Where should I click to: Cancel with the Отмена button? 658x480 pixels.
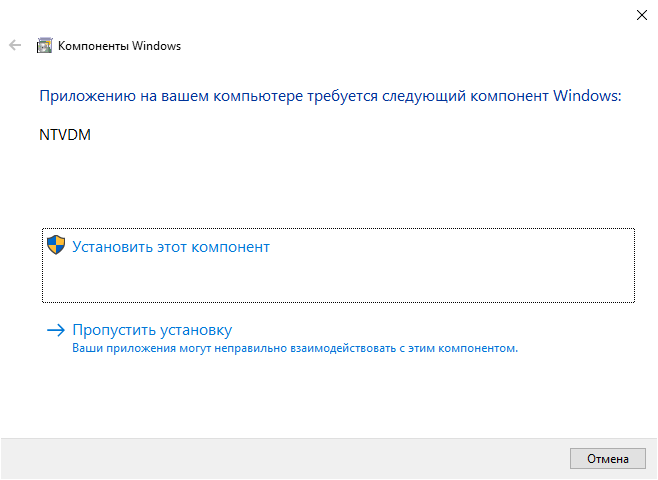[x=608, y=459]
